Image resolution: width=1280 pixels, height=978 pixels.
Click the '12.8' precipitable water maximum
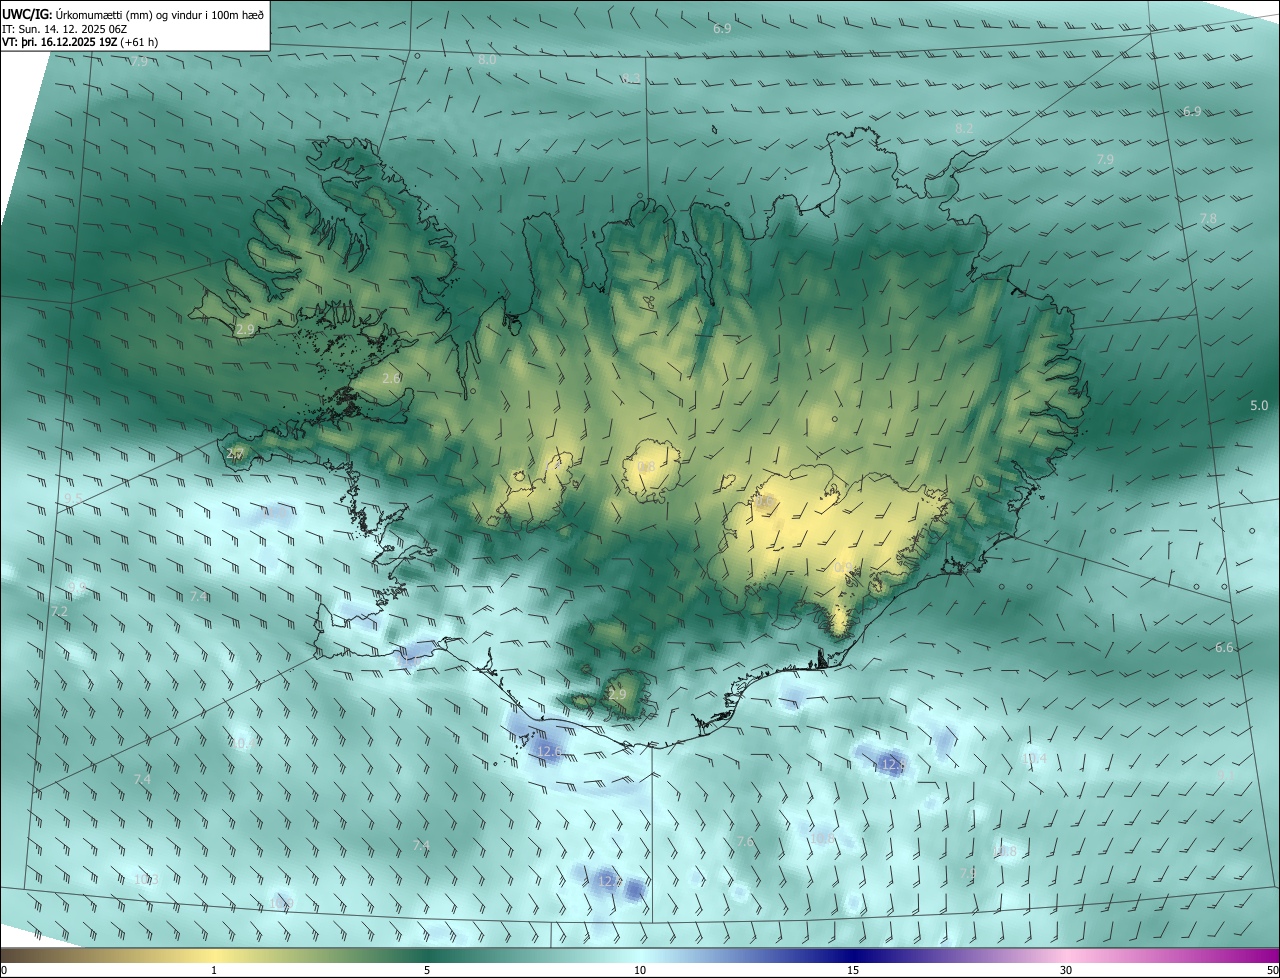coord(893,765)
